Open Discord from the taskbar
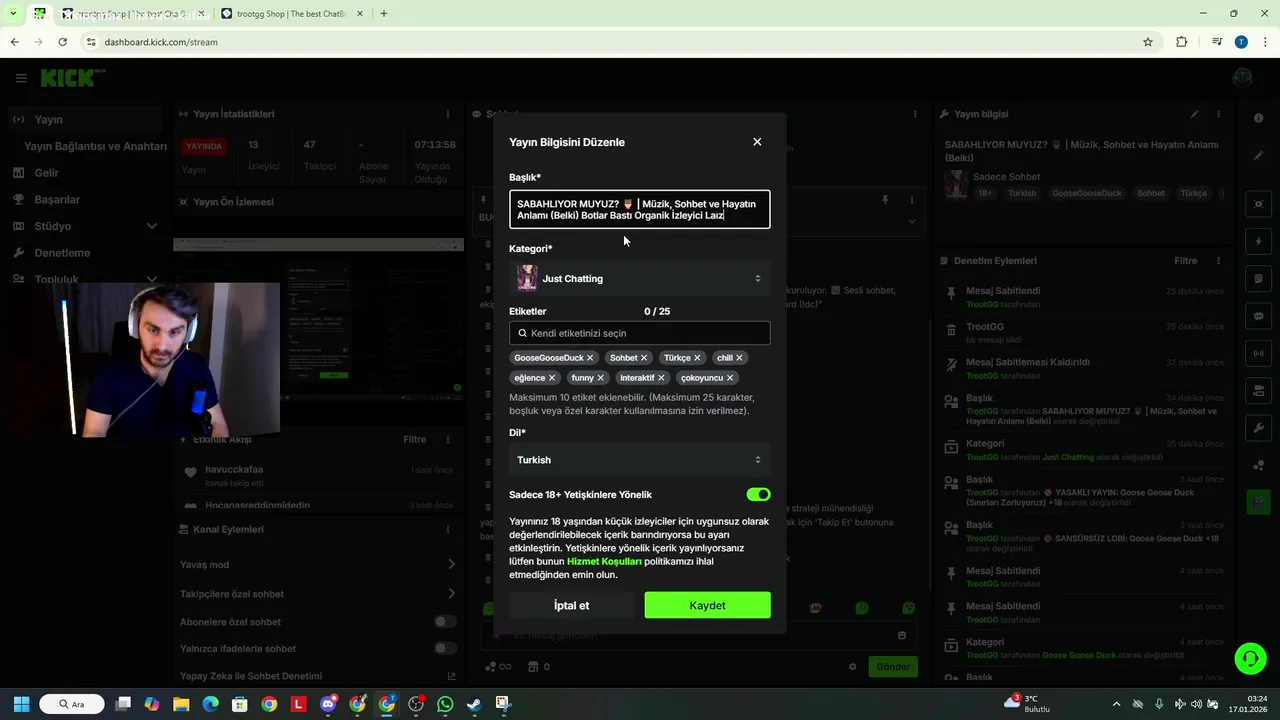Viewport: 1280px width, 720px height. click(x=328, y=704)
